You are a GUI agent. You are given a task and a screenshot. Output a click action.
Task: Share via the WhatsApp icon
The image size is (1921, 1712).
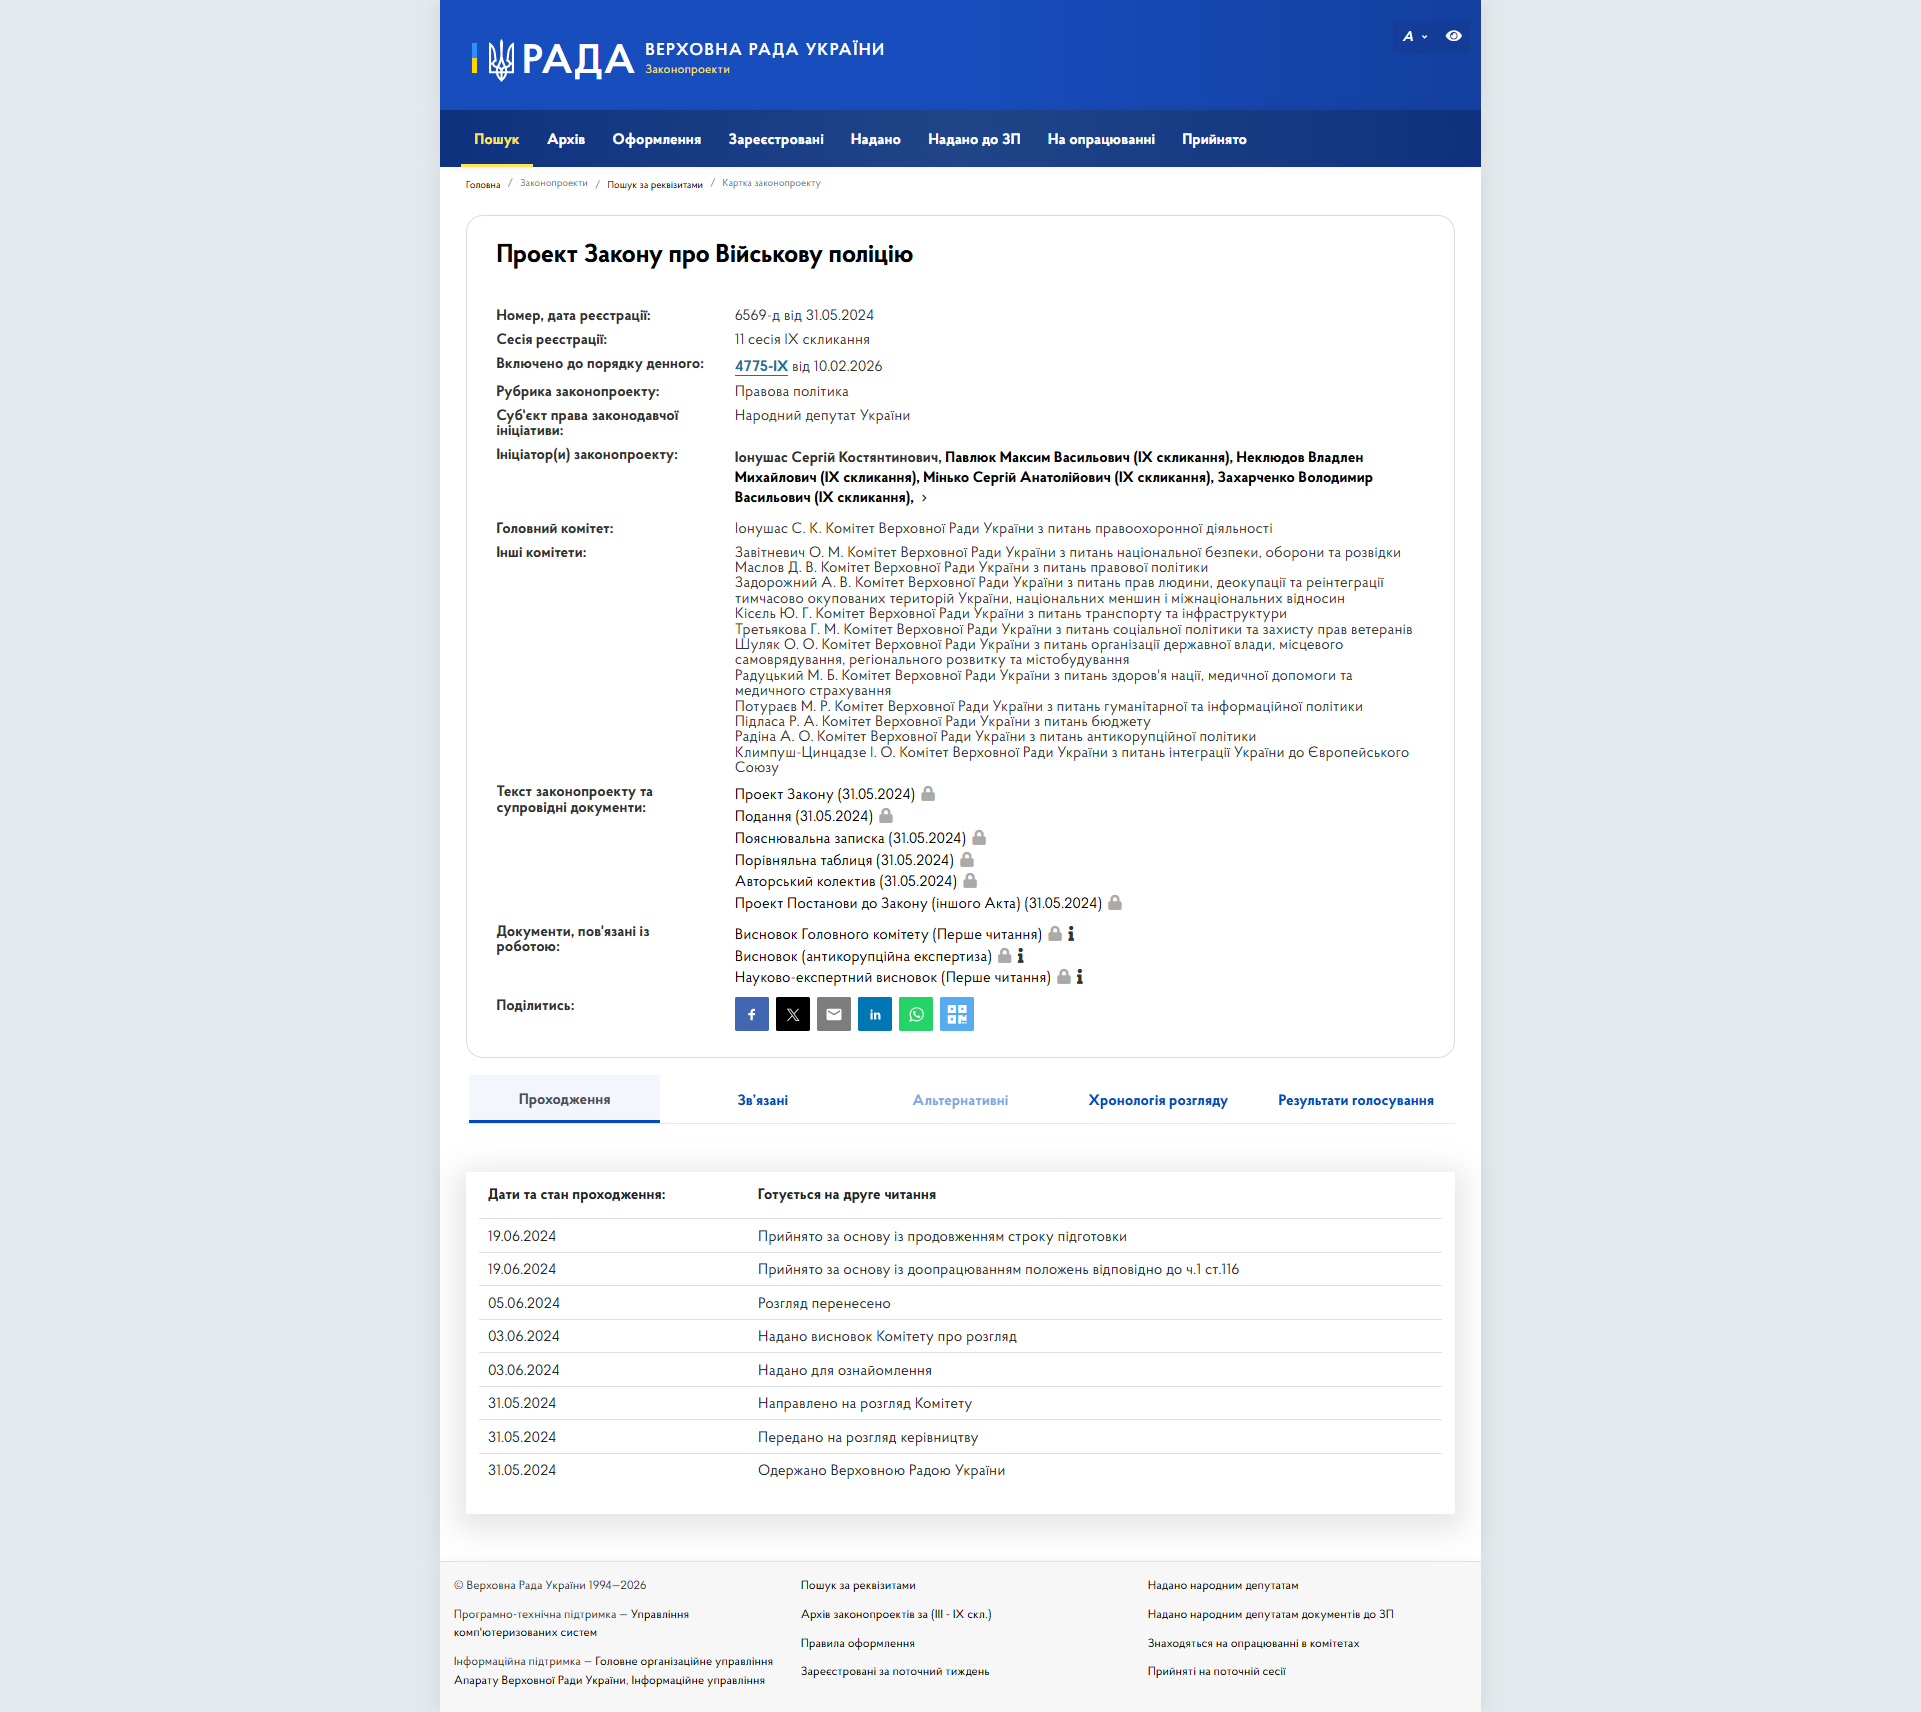click(x=916, y=1014)
